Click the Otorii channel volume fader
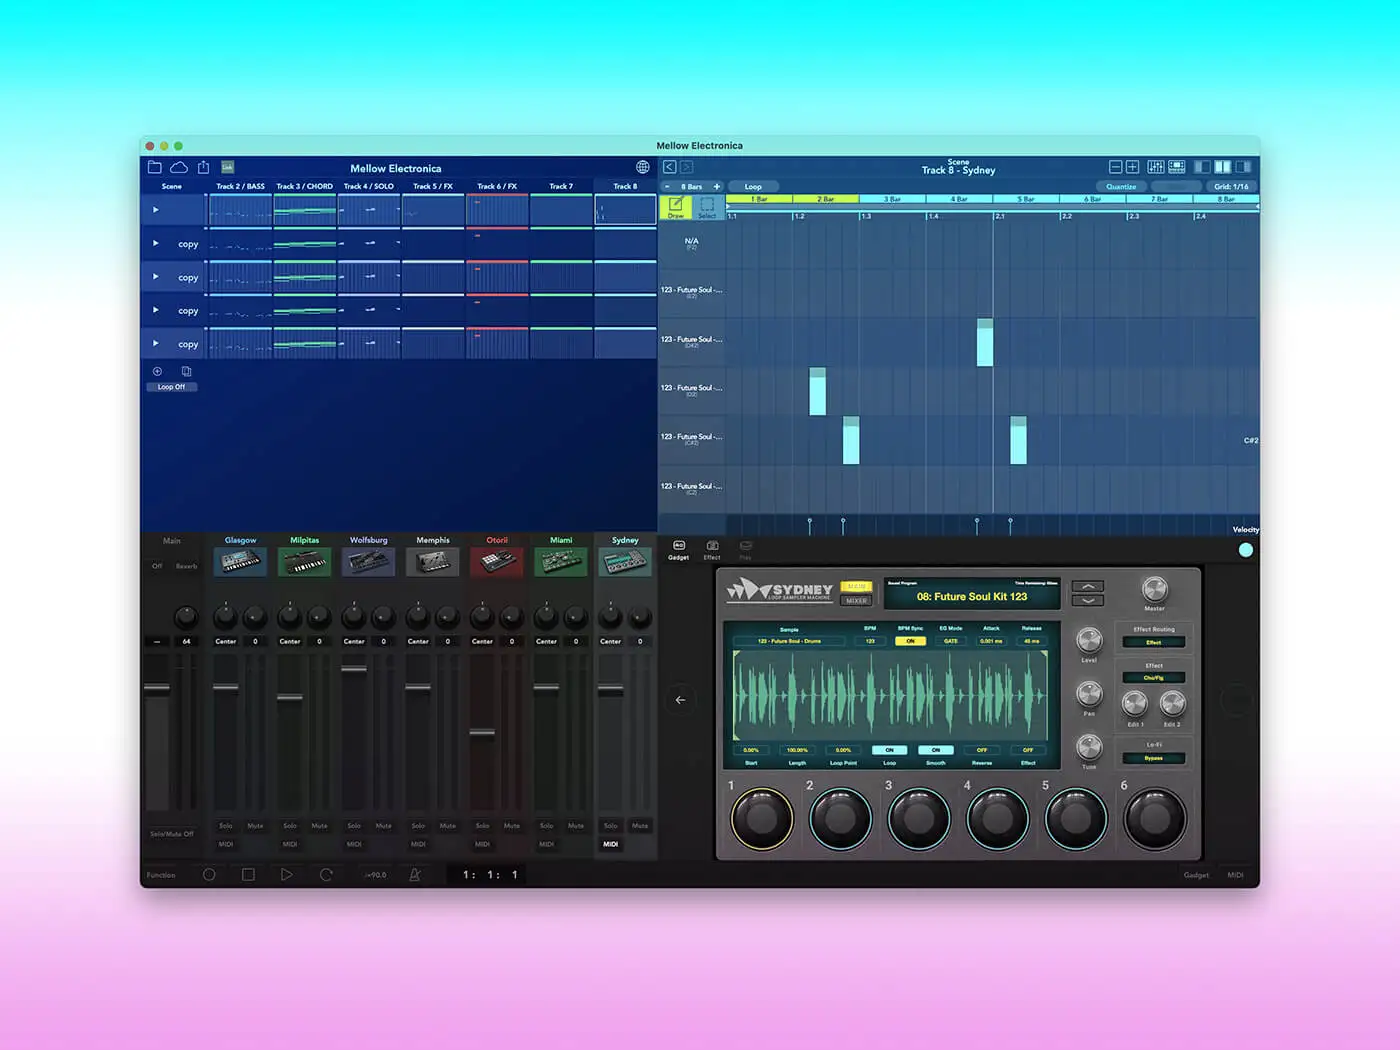The width and height of the screenshot is (1400, 1050). click(482, 732)
